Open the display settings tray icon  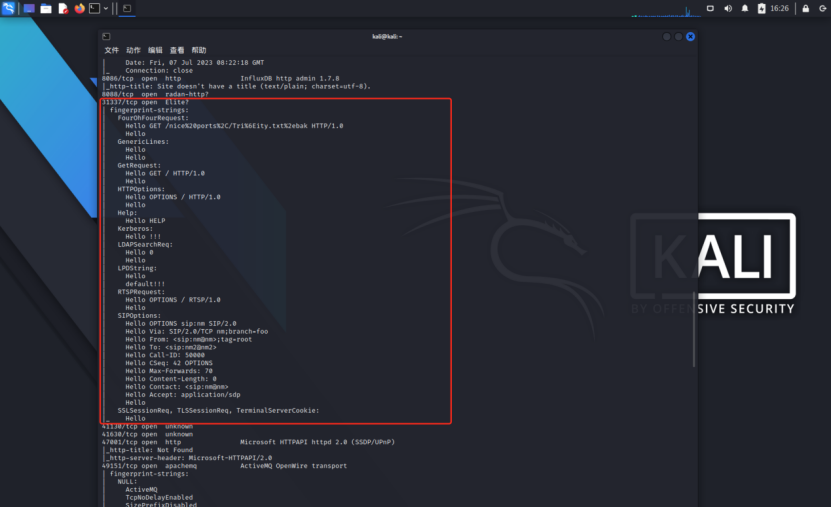click(x=710, y=8)
